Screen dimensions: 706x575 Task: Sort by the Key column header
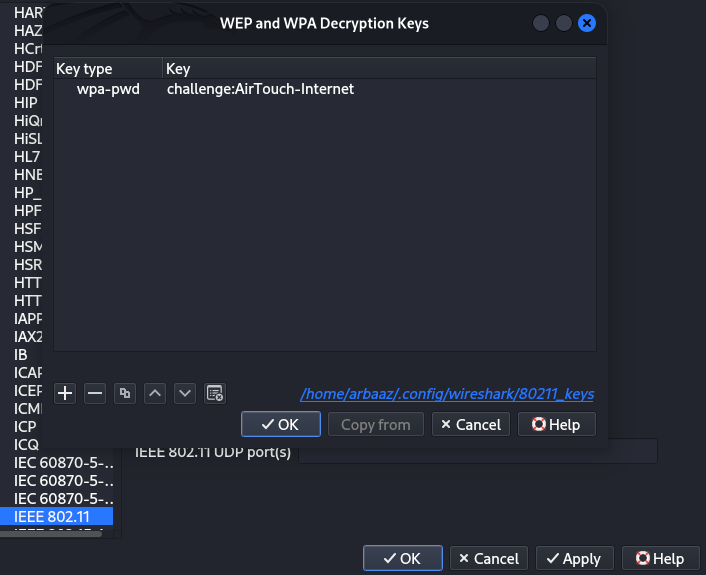[379, 69]
